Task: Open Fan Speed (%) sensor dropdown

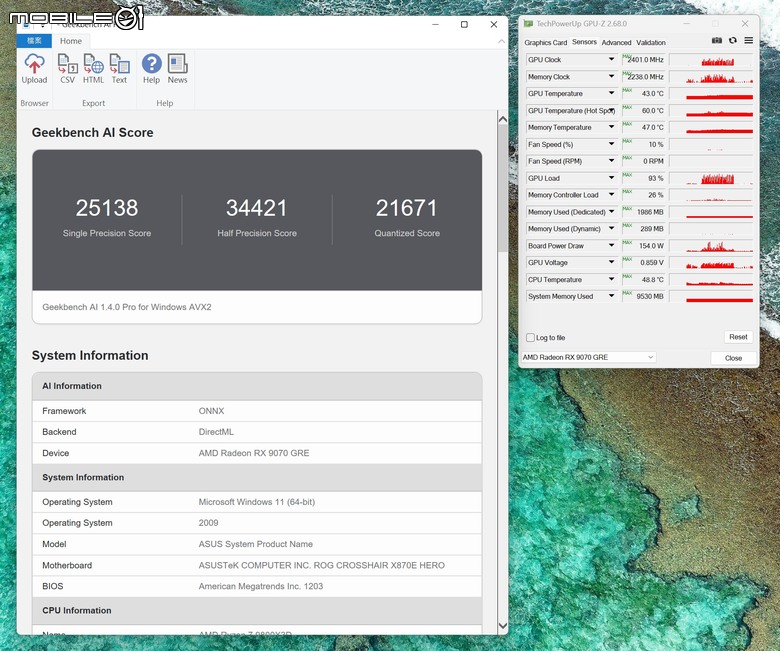Action: coord(611,144)
